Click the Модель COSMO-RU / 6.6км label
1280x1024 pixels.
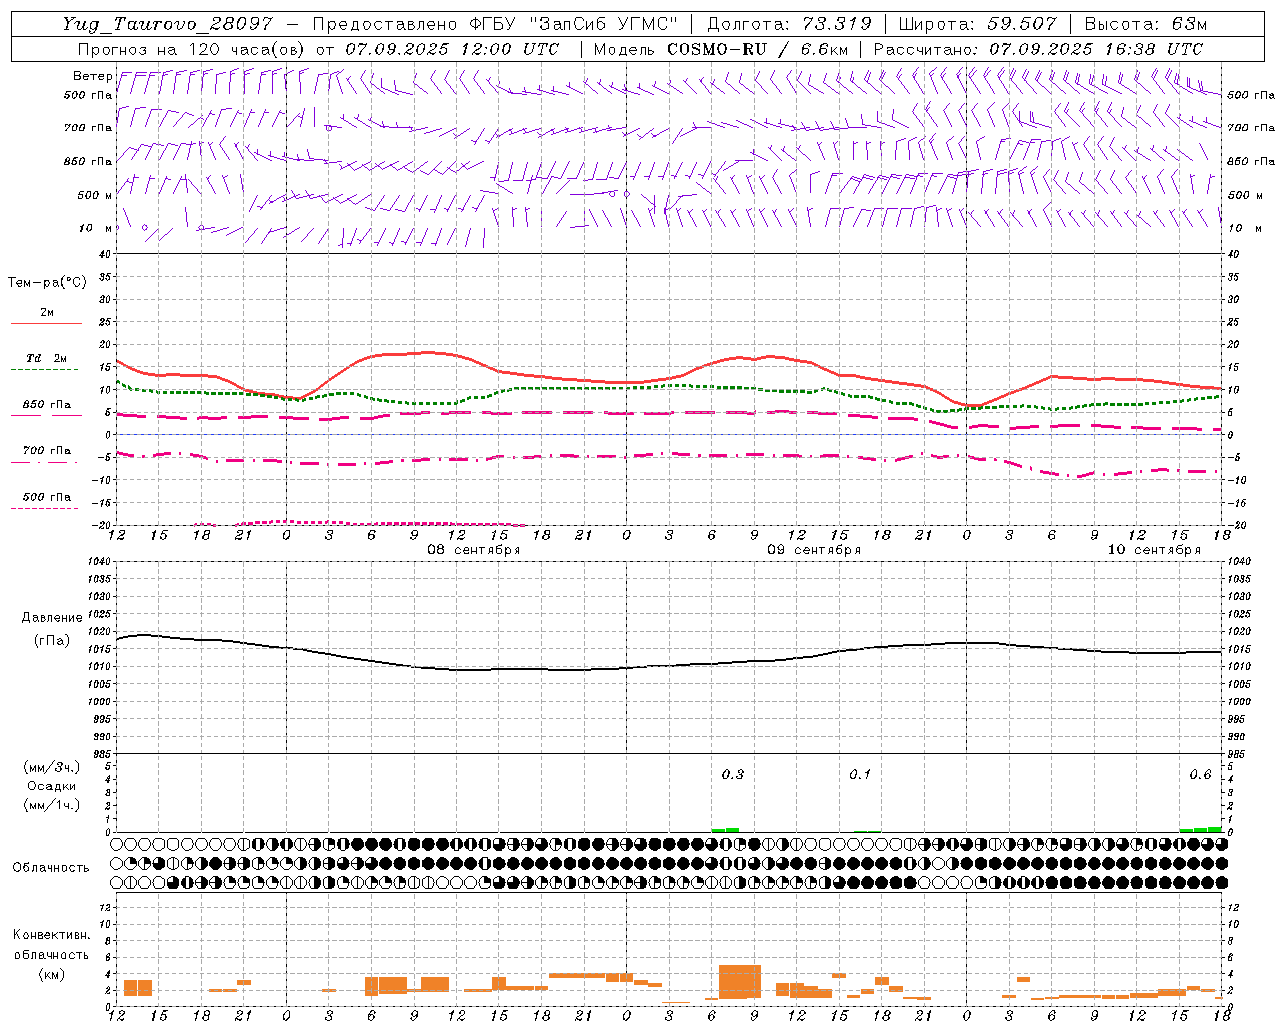point(721,48)
